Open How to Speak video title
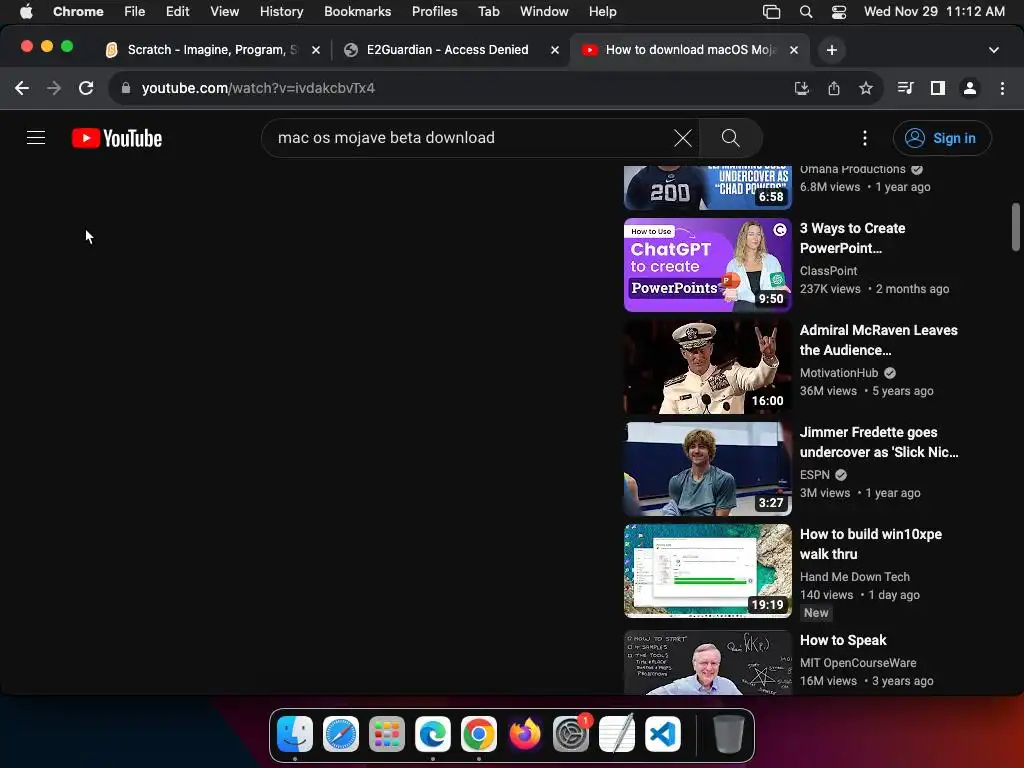The height and width of the screenshot is (768, 1024). pos(843,640)
